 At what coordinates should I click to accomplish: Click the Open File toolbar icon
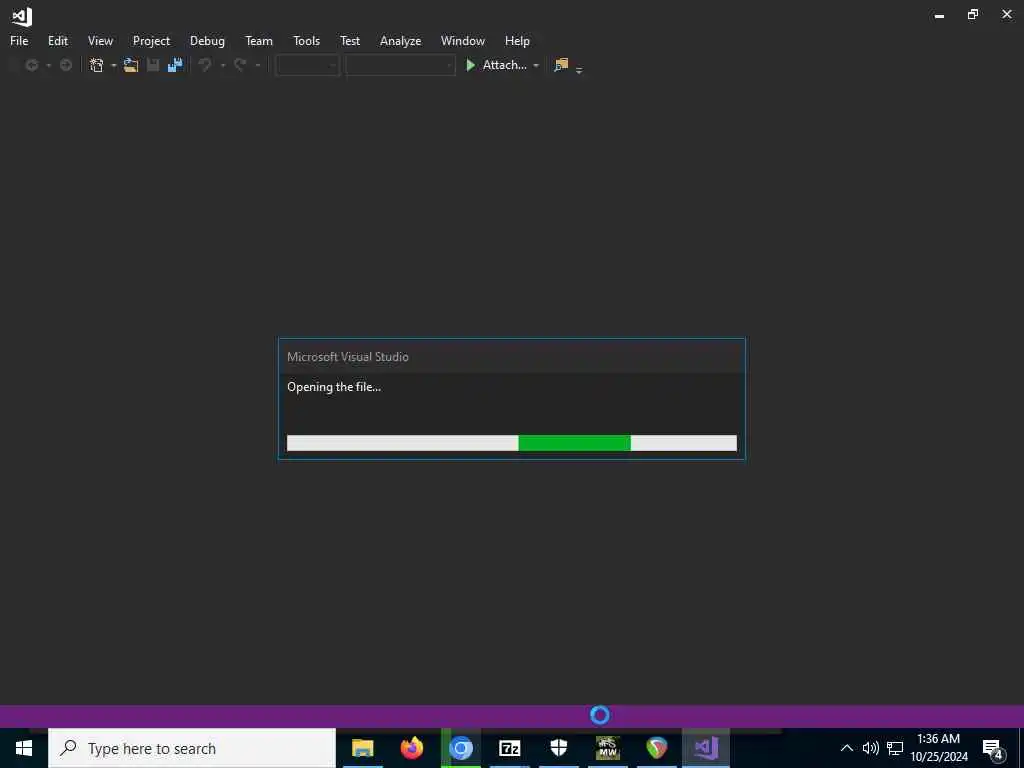pos(131,65)
